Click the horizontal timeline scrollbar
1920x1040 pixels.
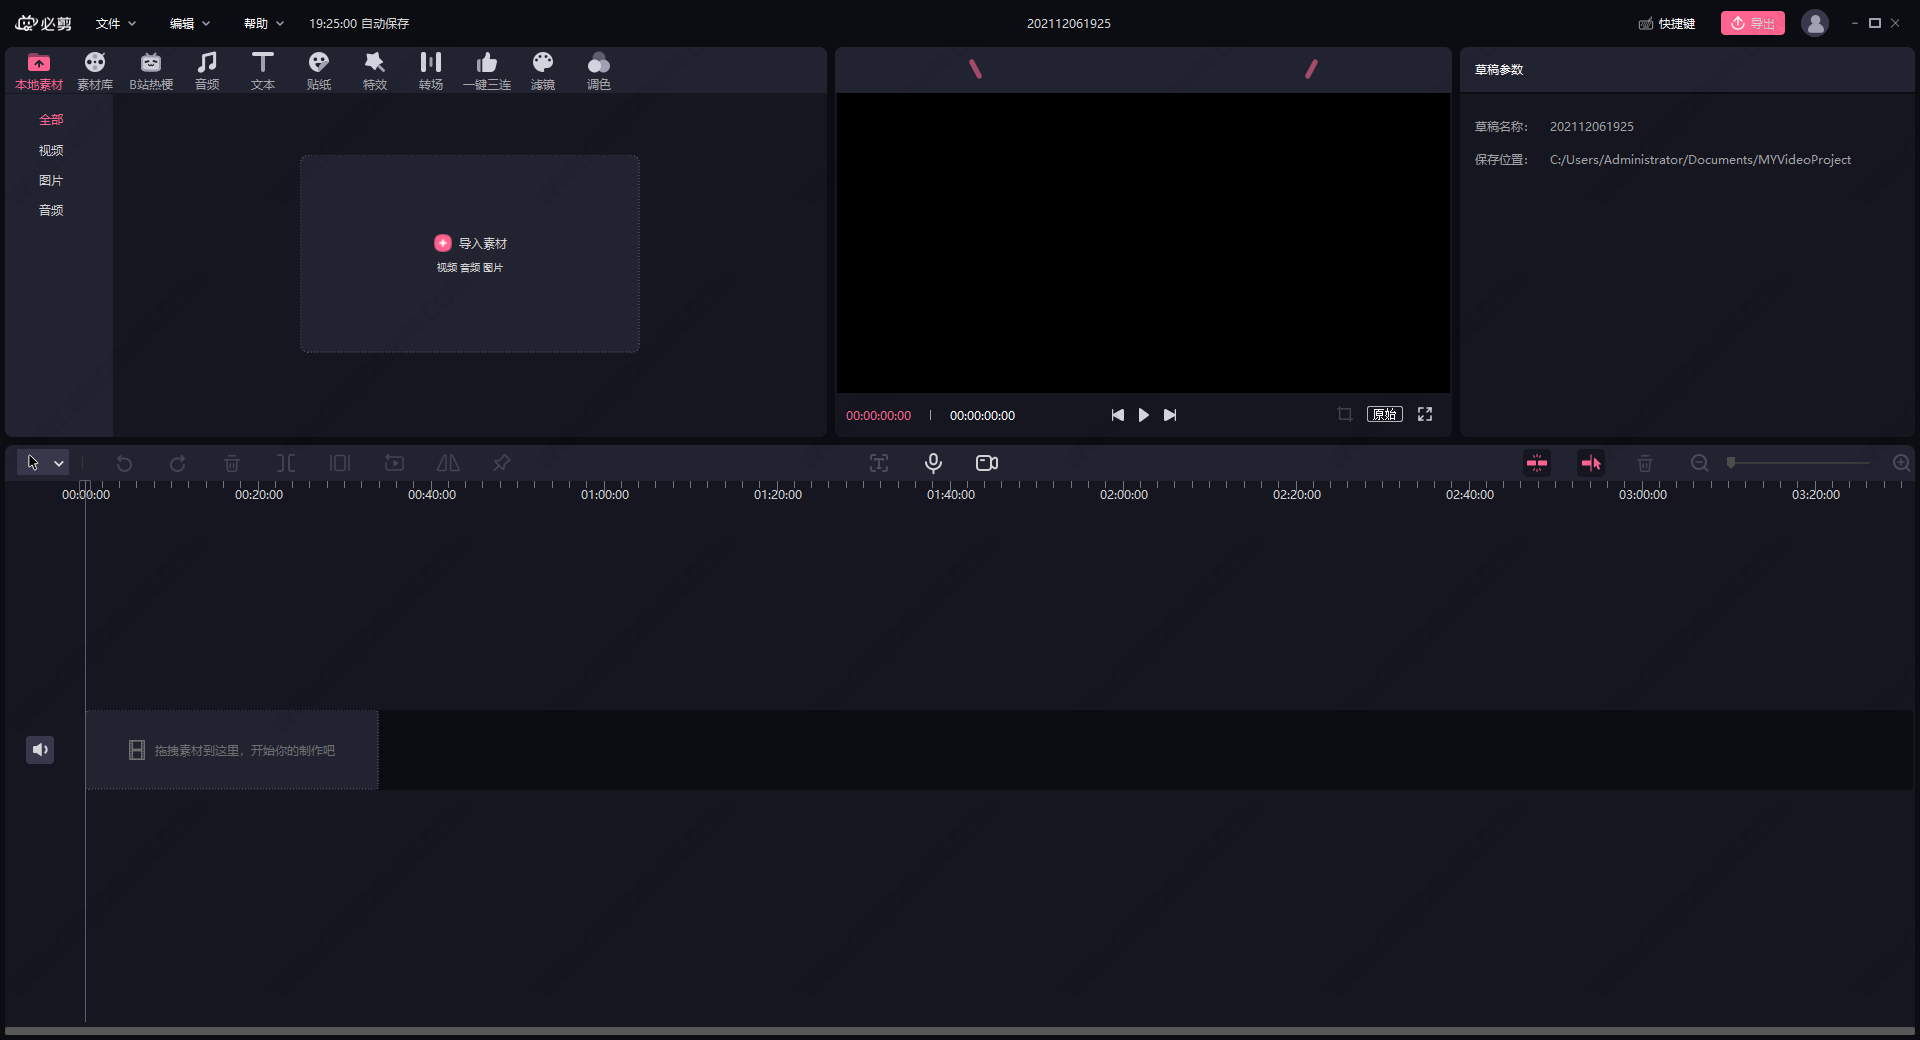tap(960, 1031)
